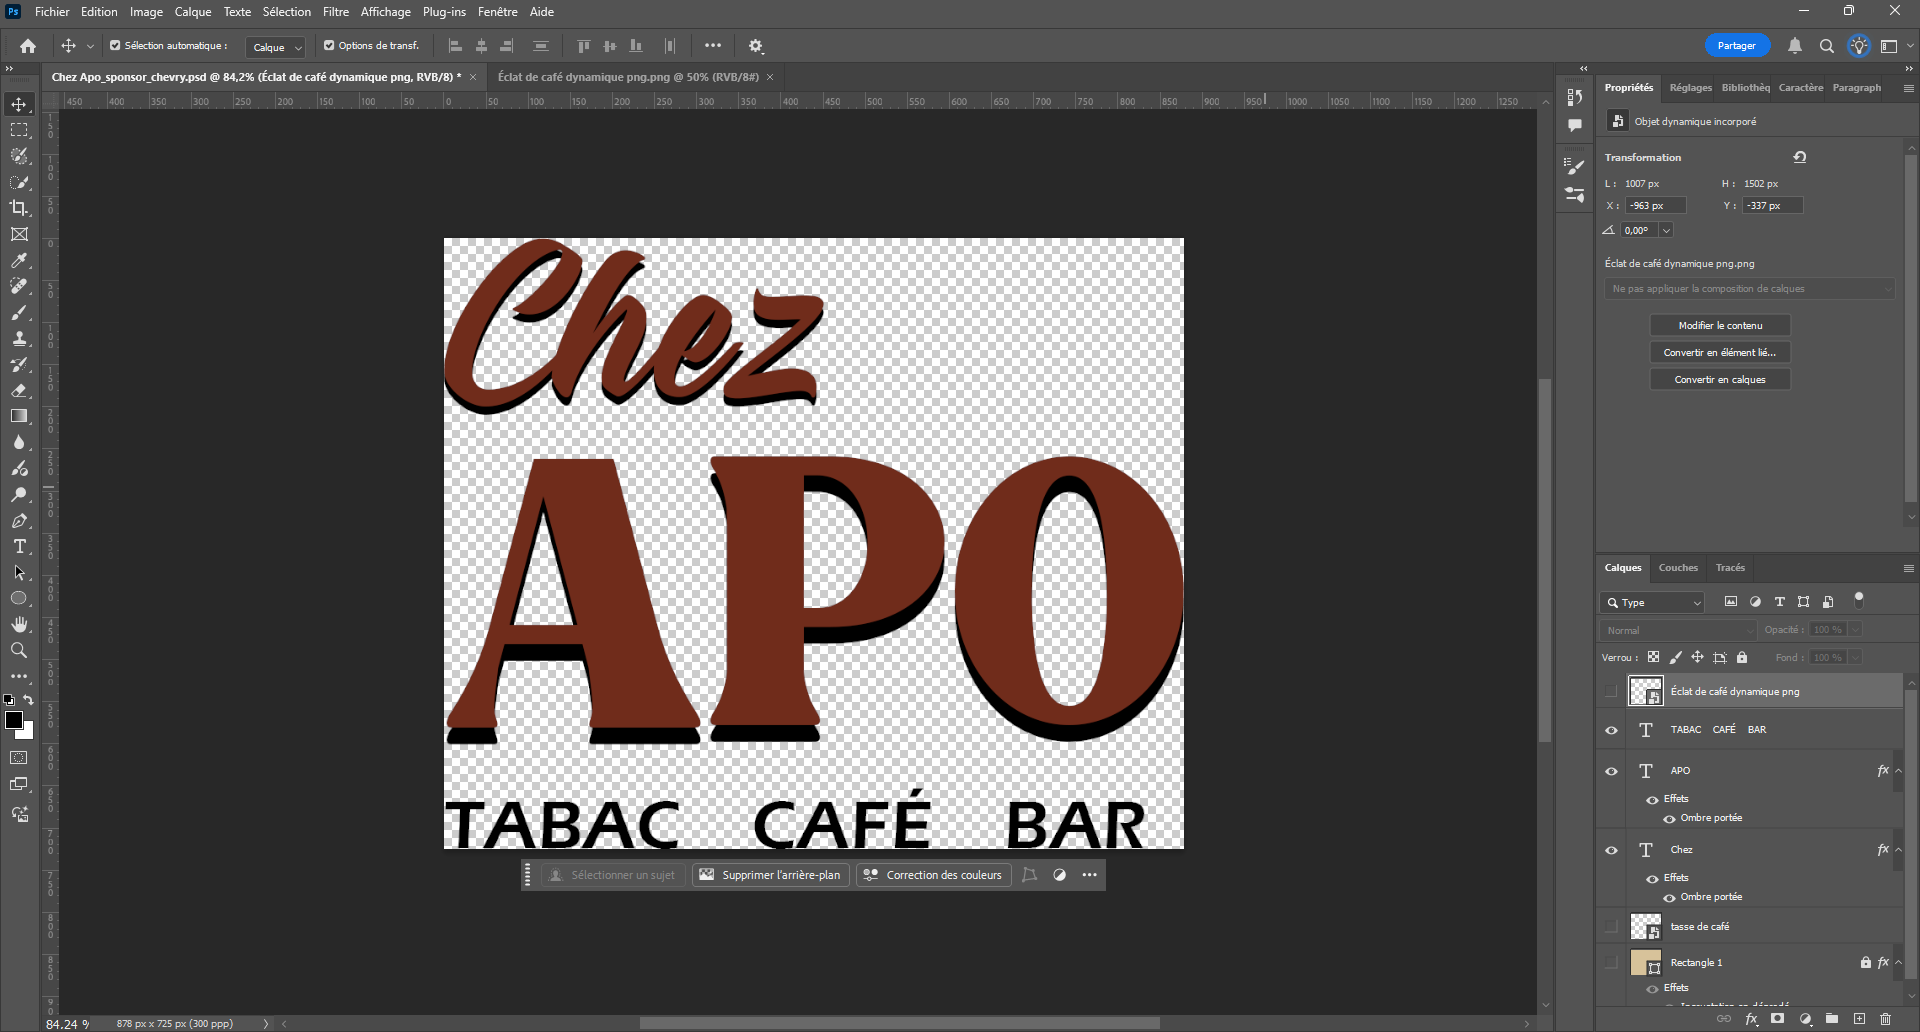Viewport: 1920px width, 1032px height.
Task: Switch to the Réglages tab
Action: (1691, 88)
